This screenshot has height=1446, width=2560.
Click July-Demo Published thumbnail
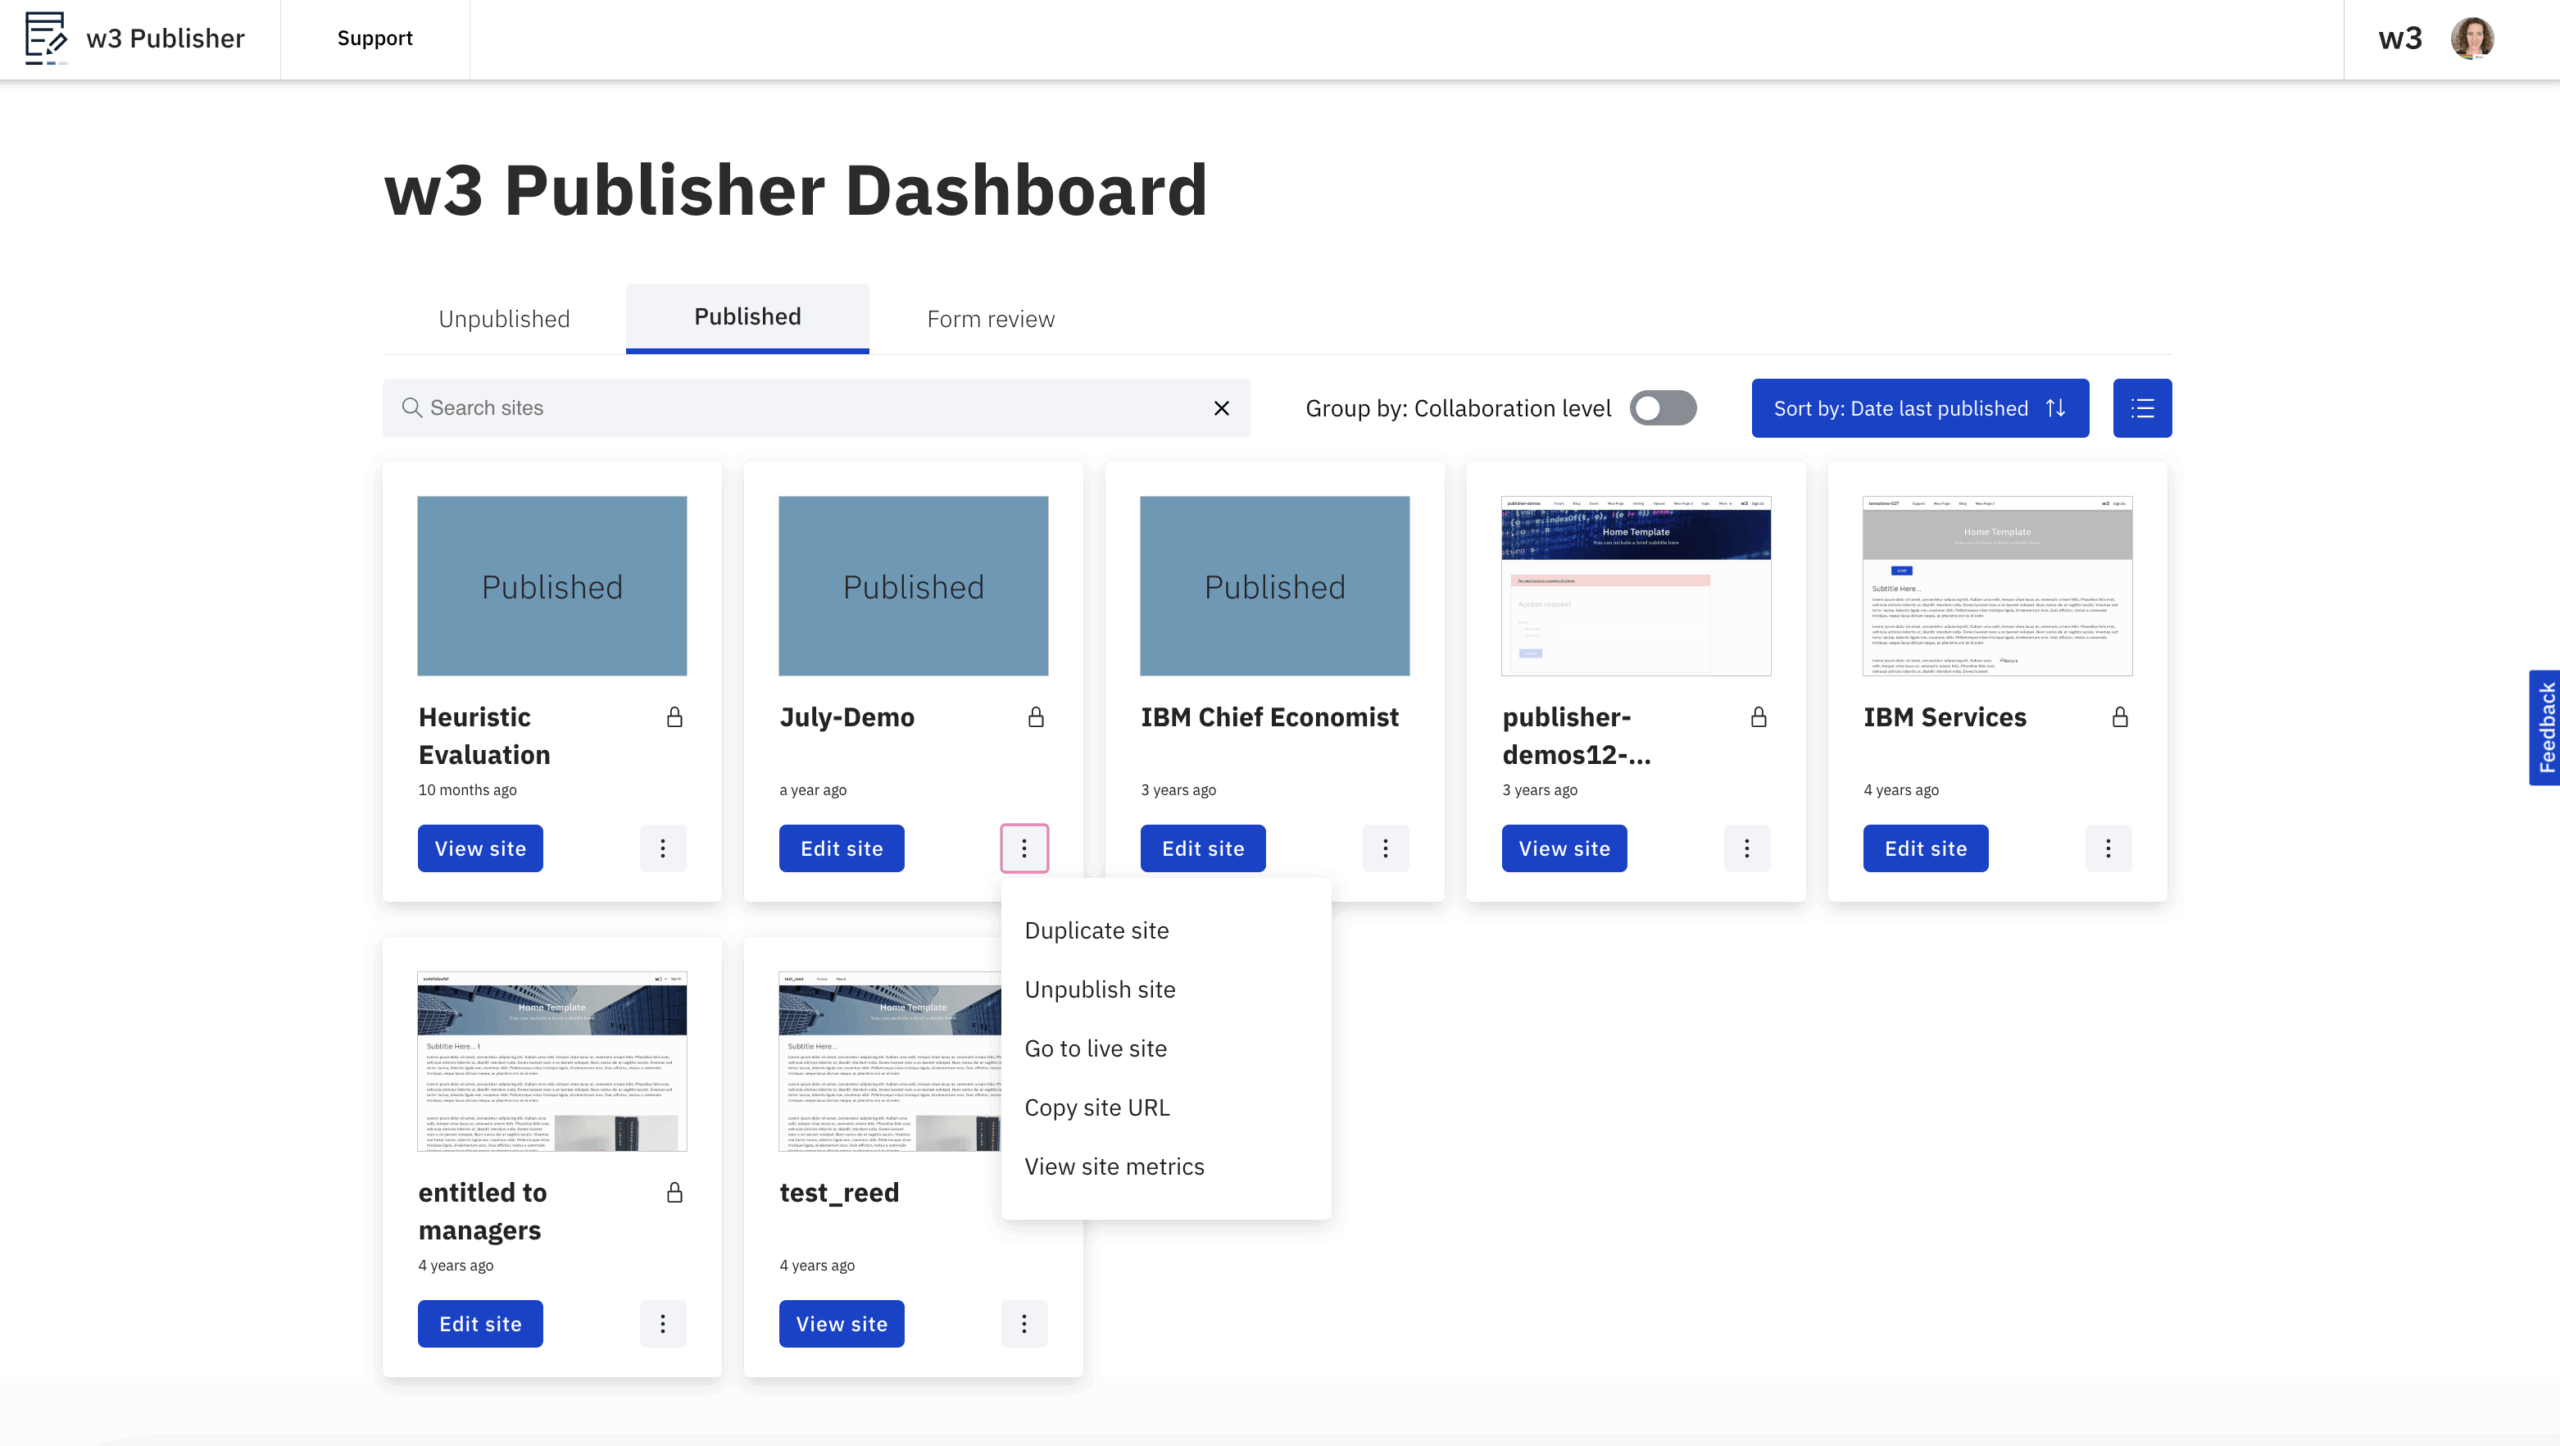913,586
